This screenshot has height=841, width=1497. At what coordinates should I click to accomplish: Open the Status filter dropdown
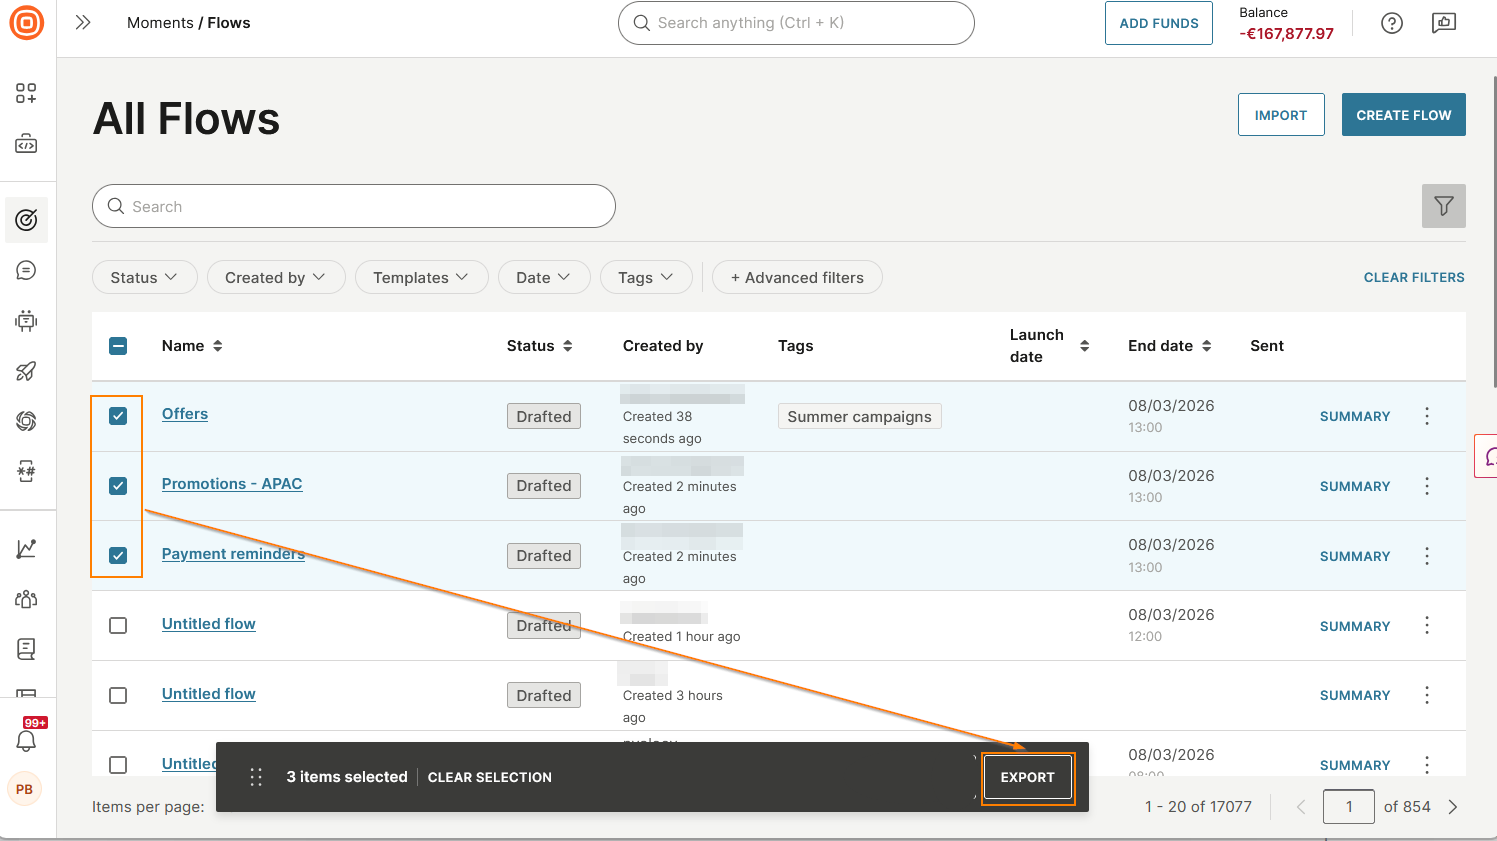click(144, 277)
